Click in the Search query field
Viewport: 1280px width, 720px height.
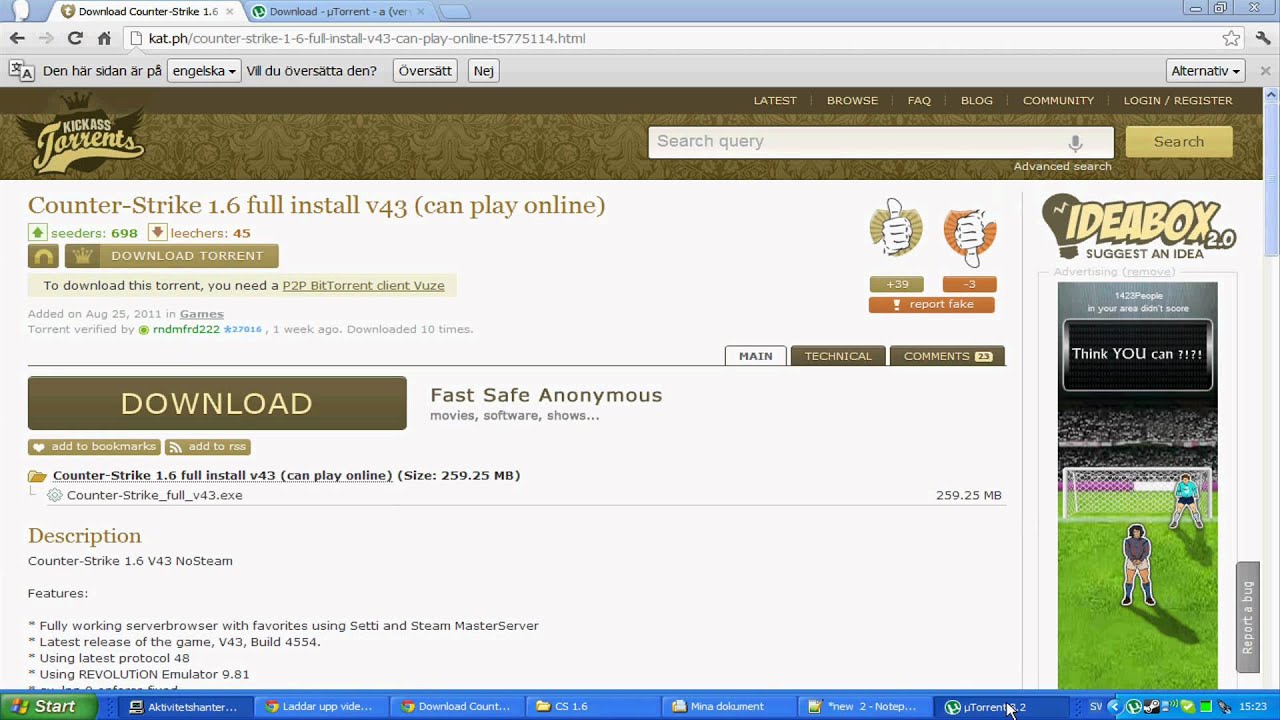[881, 142]
